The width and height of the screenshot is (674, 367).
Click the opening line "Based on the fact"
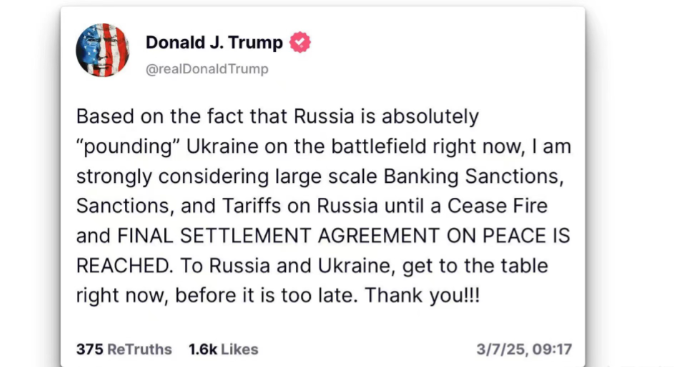(x=160, y=116)
